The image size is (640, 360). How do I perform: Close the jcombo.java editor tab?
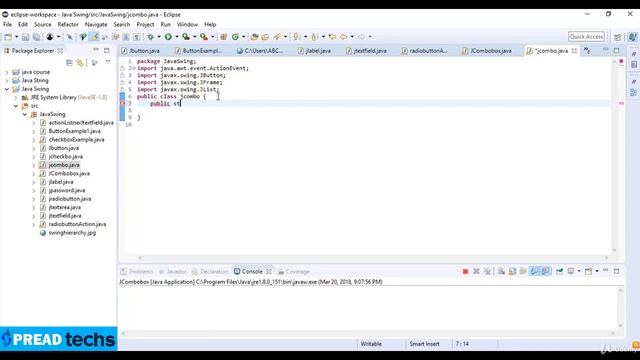coord(574,51)
